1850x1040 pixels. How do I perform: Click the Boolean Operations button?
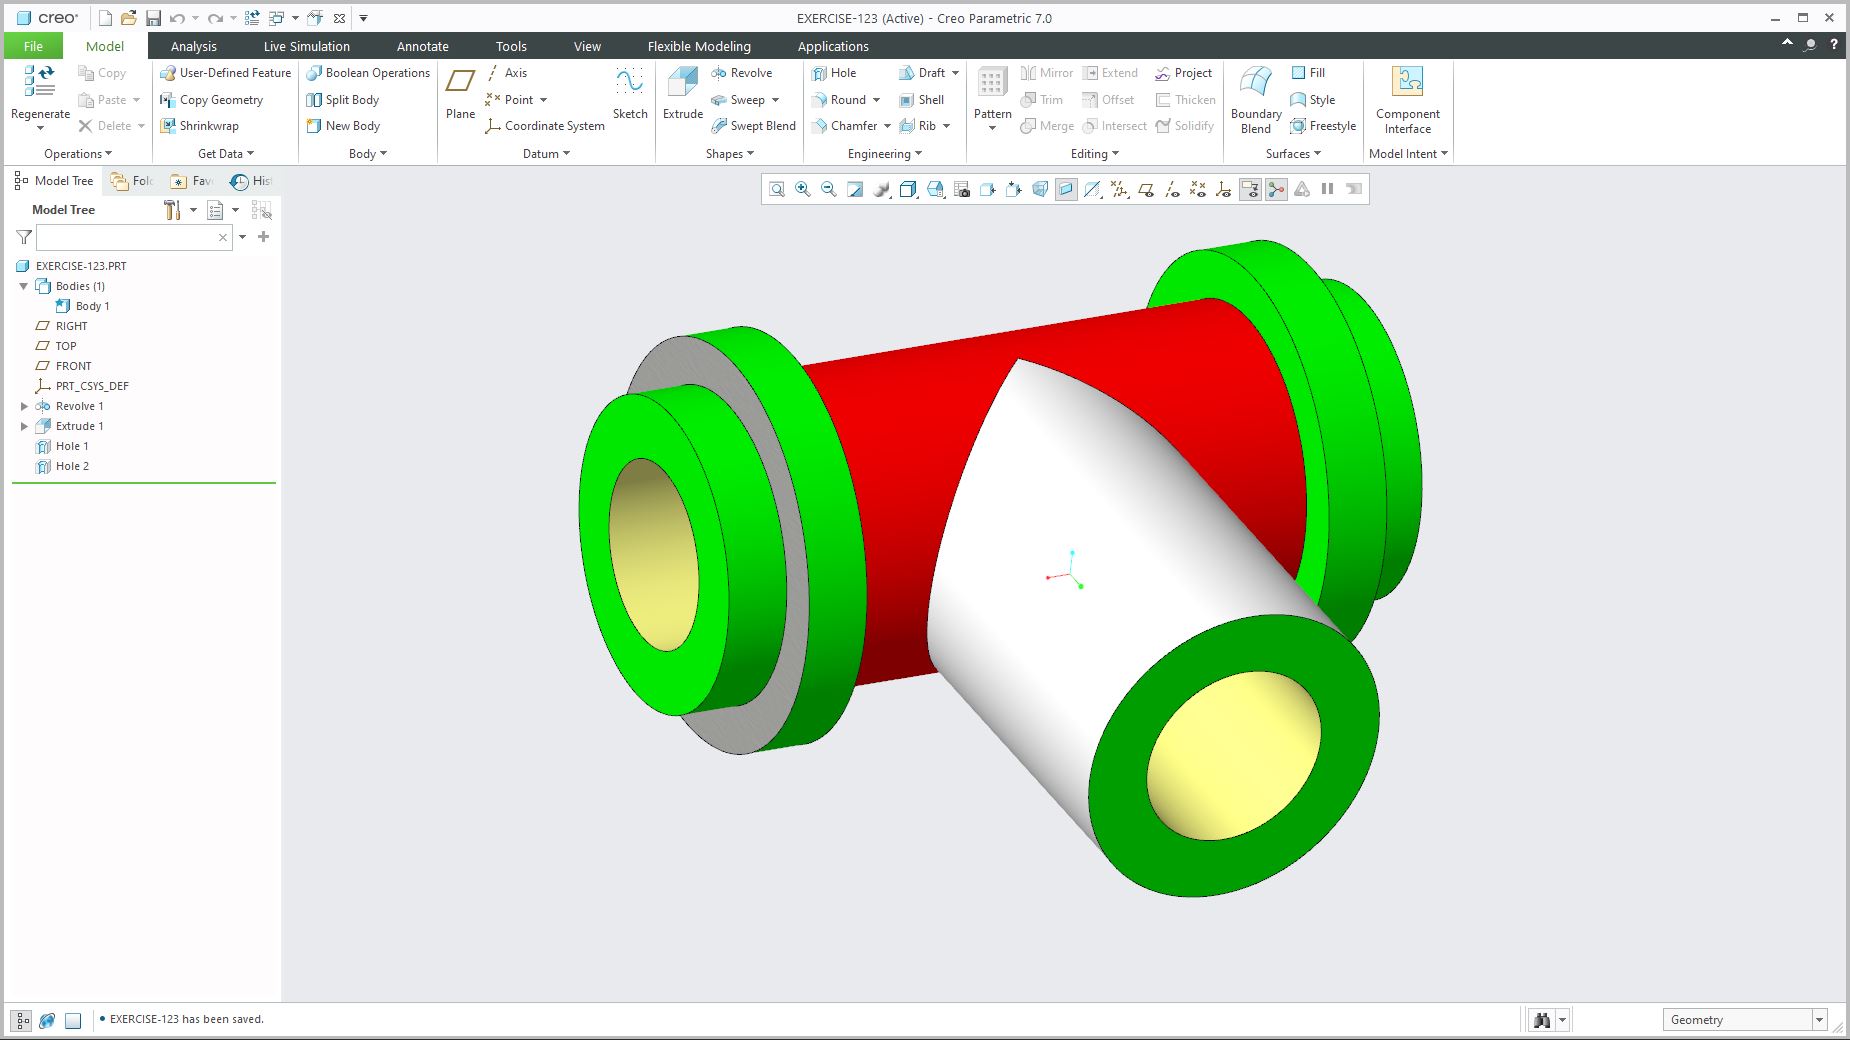click(368, 73)
